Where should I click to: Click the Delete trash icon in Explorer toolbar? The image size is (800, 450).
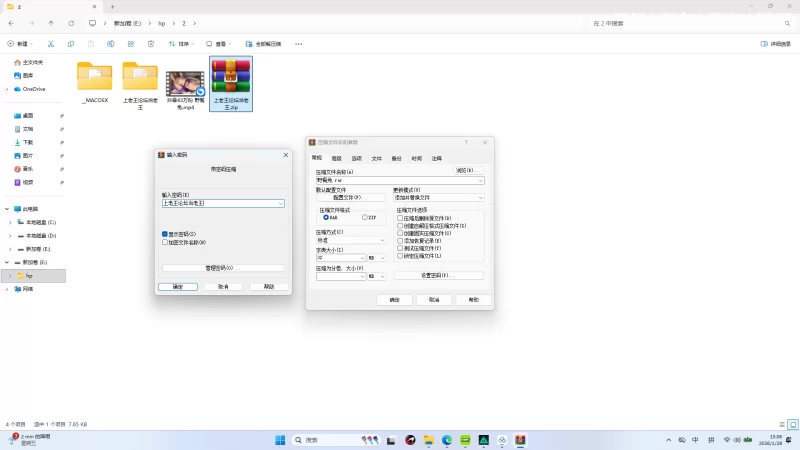click(x=151, y=44)
